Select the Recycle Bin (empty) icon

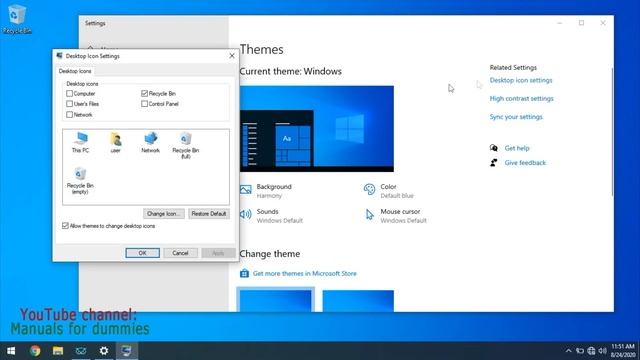[x=80, y=180]
